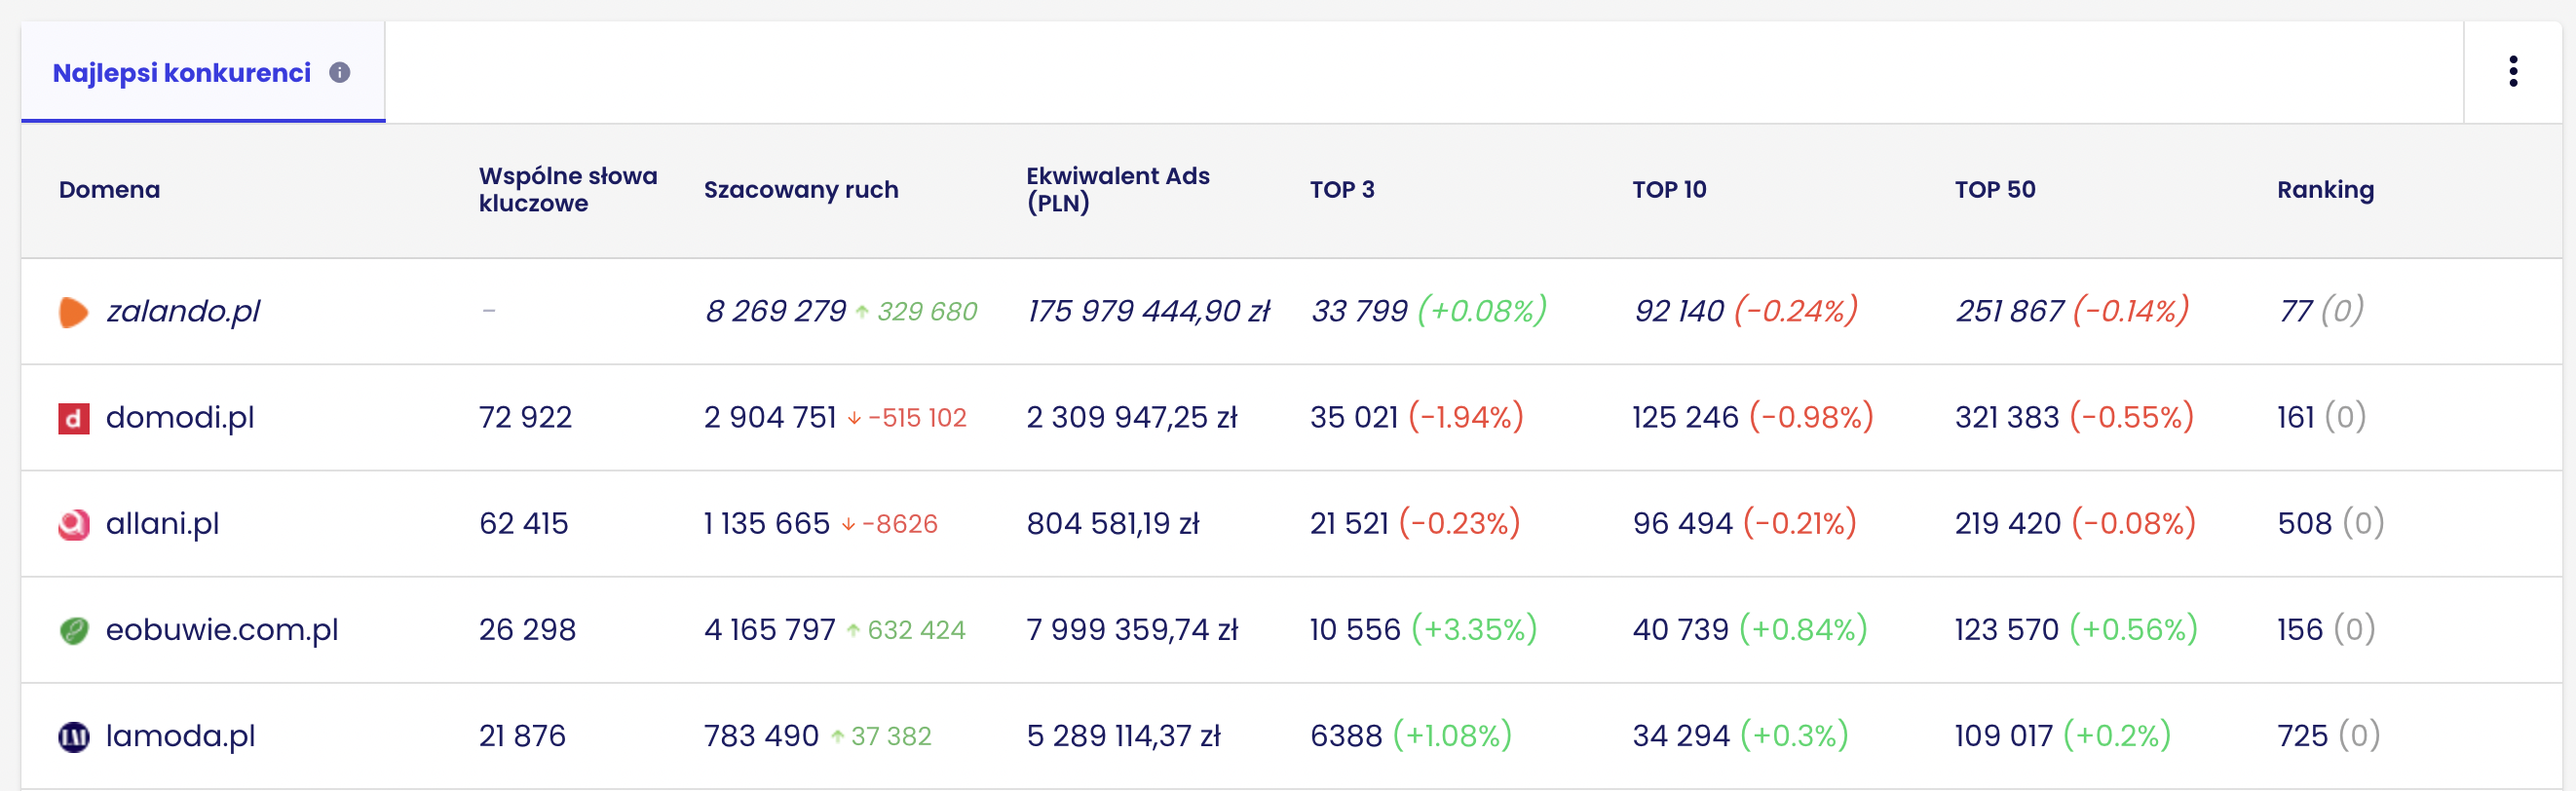Click the 804 581,19 zł Ads value
This screenshot has width=2576, height=791.
pyautogui.click(x=1113, y=523)
